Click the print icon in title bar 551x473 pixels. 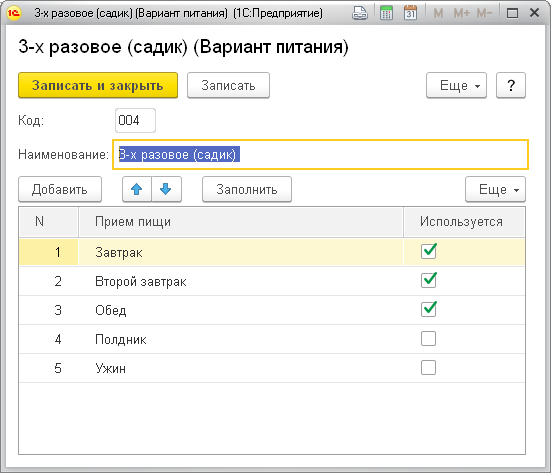360,13
